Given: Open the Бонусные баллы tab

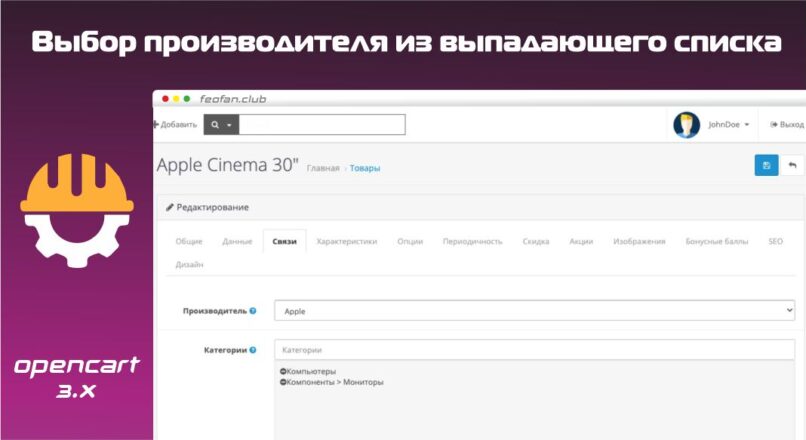Looking at the screenshot, I should (x=717, y=241).
